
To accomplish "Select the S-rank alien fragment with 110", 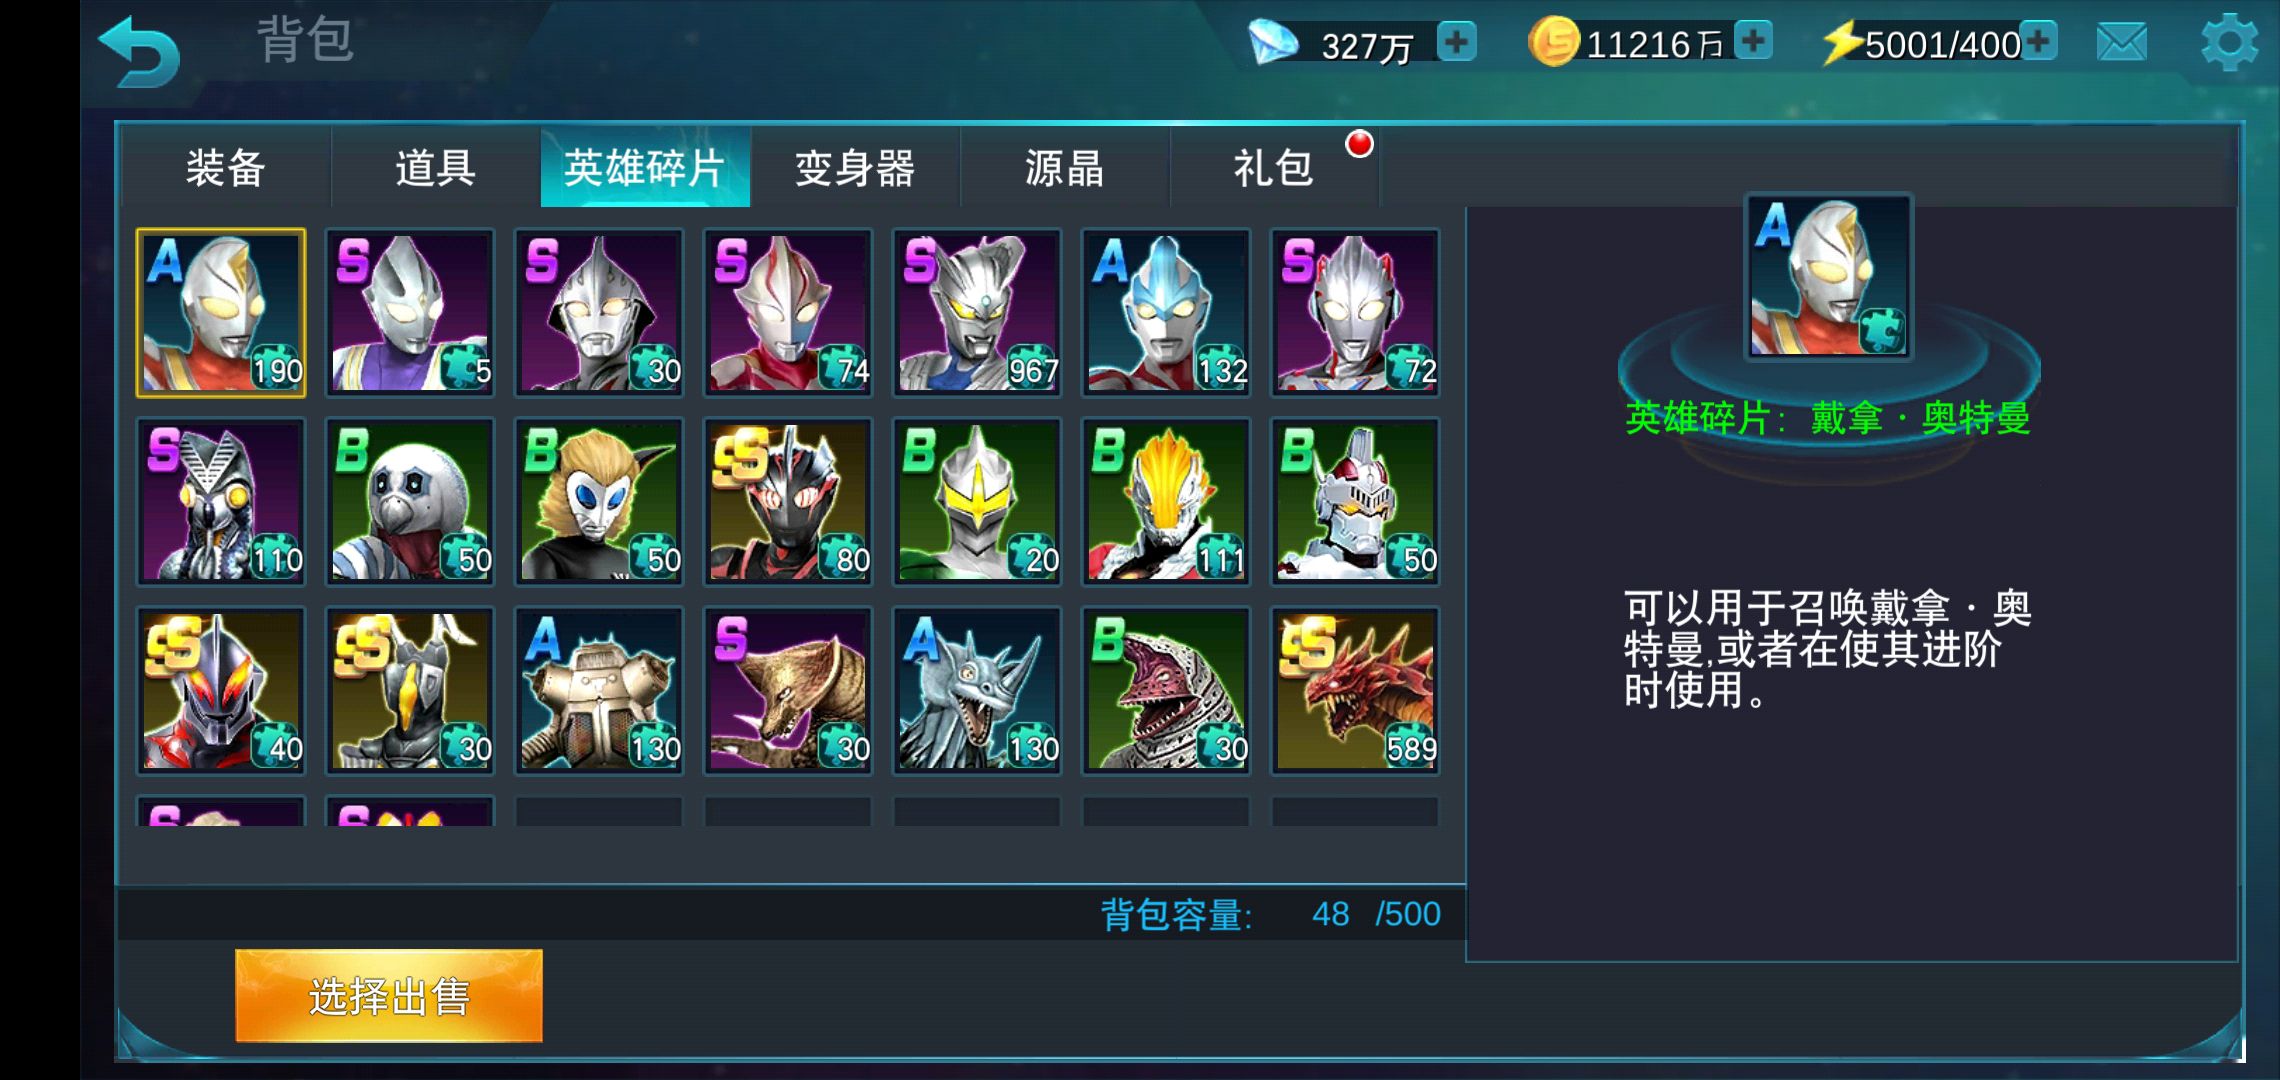I will coord(221,501).
